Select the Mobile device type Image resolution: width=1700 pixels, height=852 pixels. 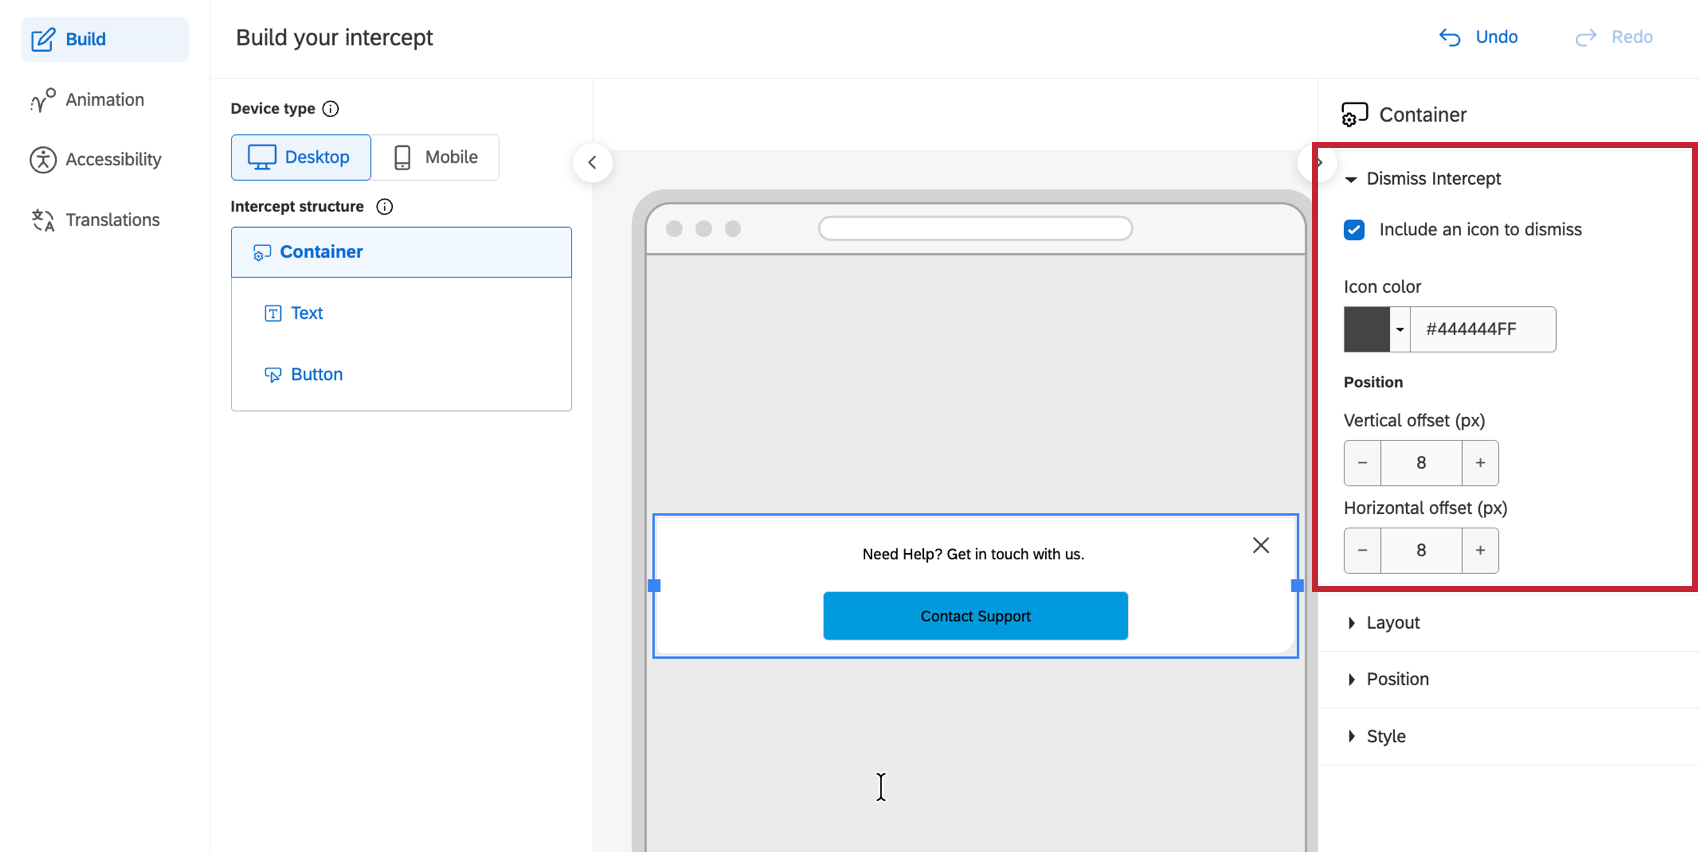coord(435,157)
